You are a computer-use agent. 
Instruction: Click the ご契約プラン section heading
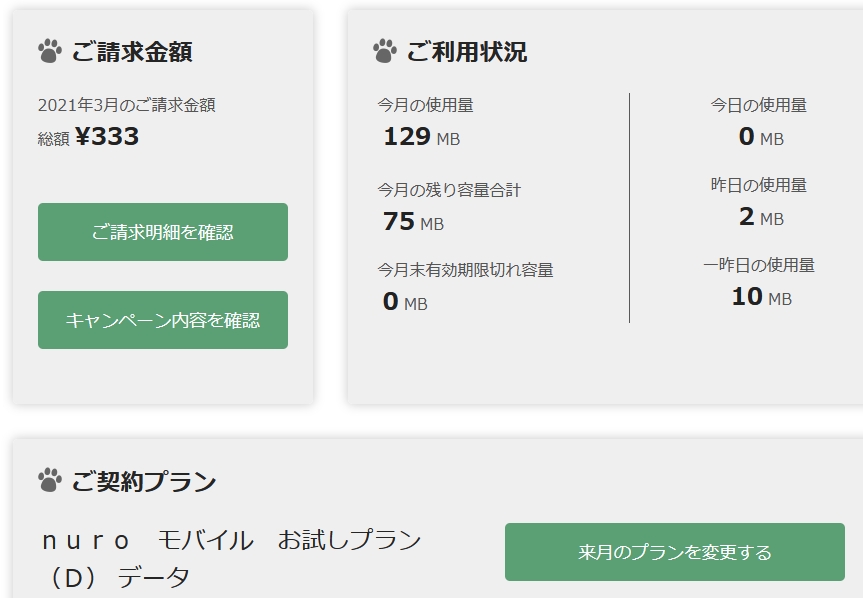[x=144, y=482]
